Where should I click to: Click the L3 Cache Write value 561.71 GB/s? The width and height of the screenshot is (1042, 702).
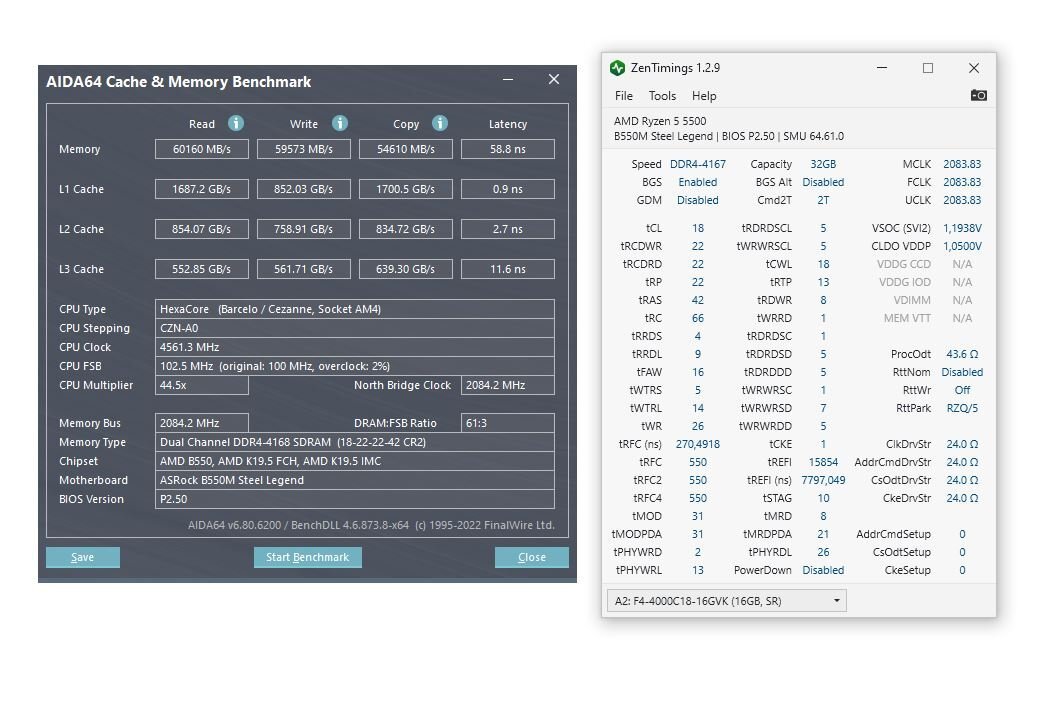(304, 269)
